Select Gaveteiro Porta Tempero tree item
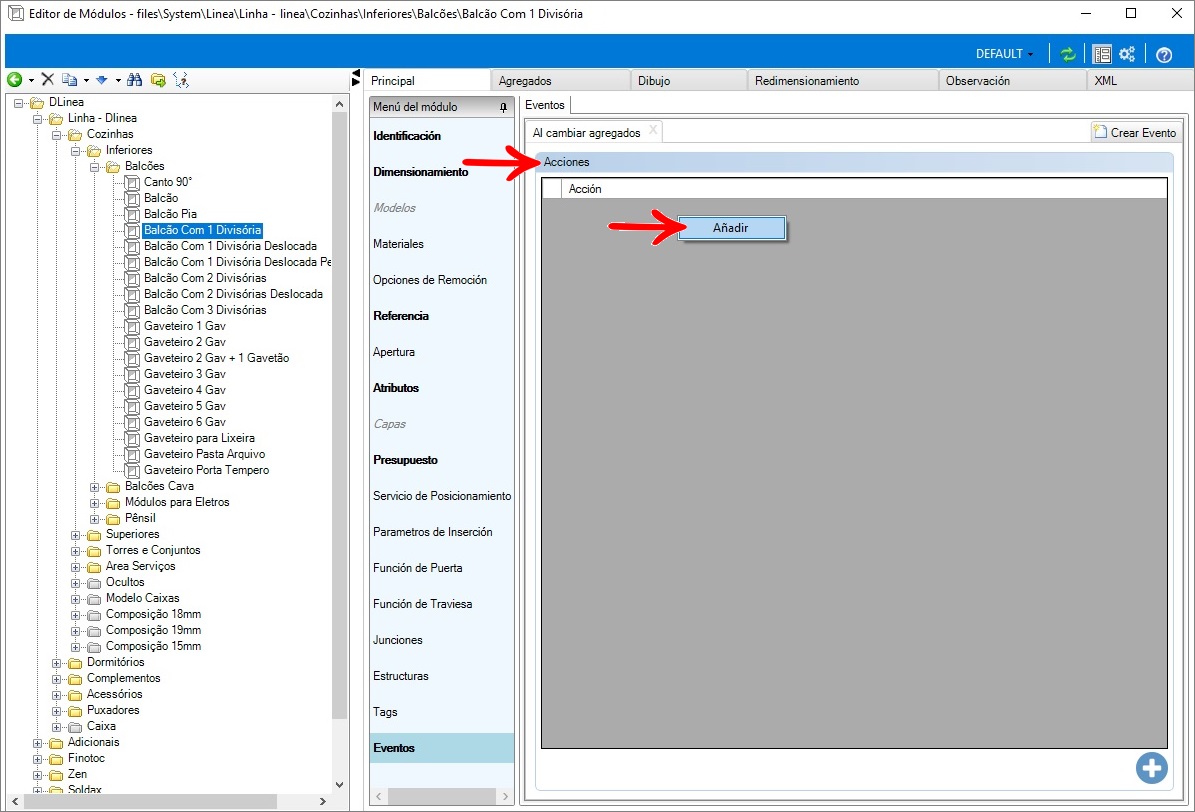Screen dimensions: 1195x812 coord(207,470)
